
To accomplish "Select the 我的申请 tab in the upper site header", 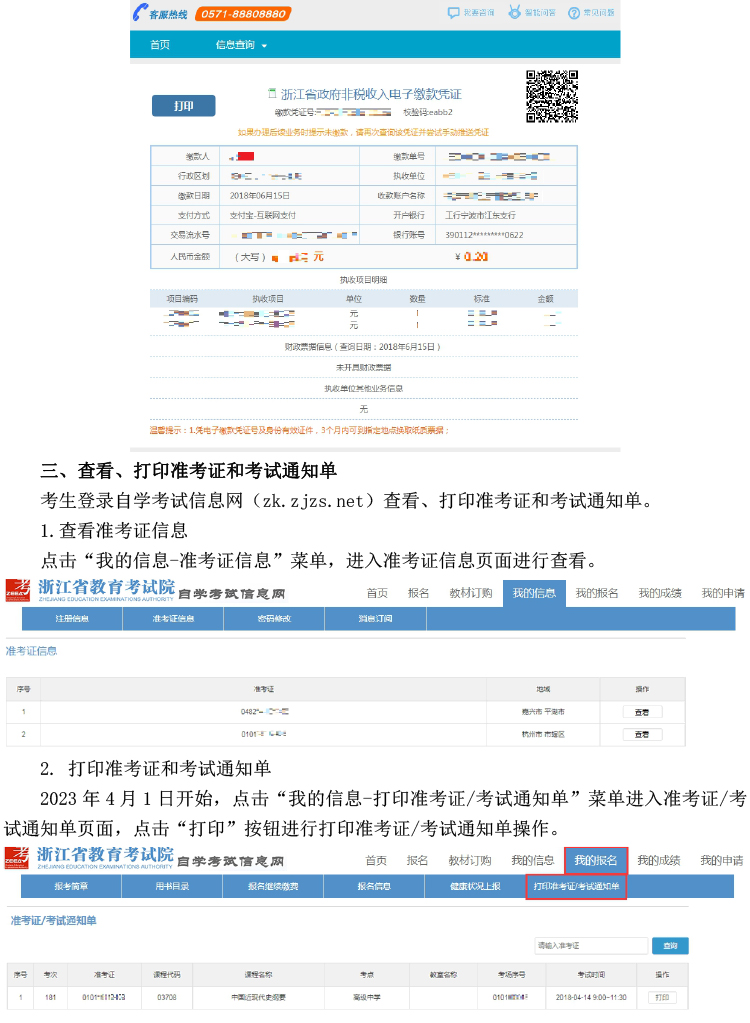I will [723, 593].
